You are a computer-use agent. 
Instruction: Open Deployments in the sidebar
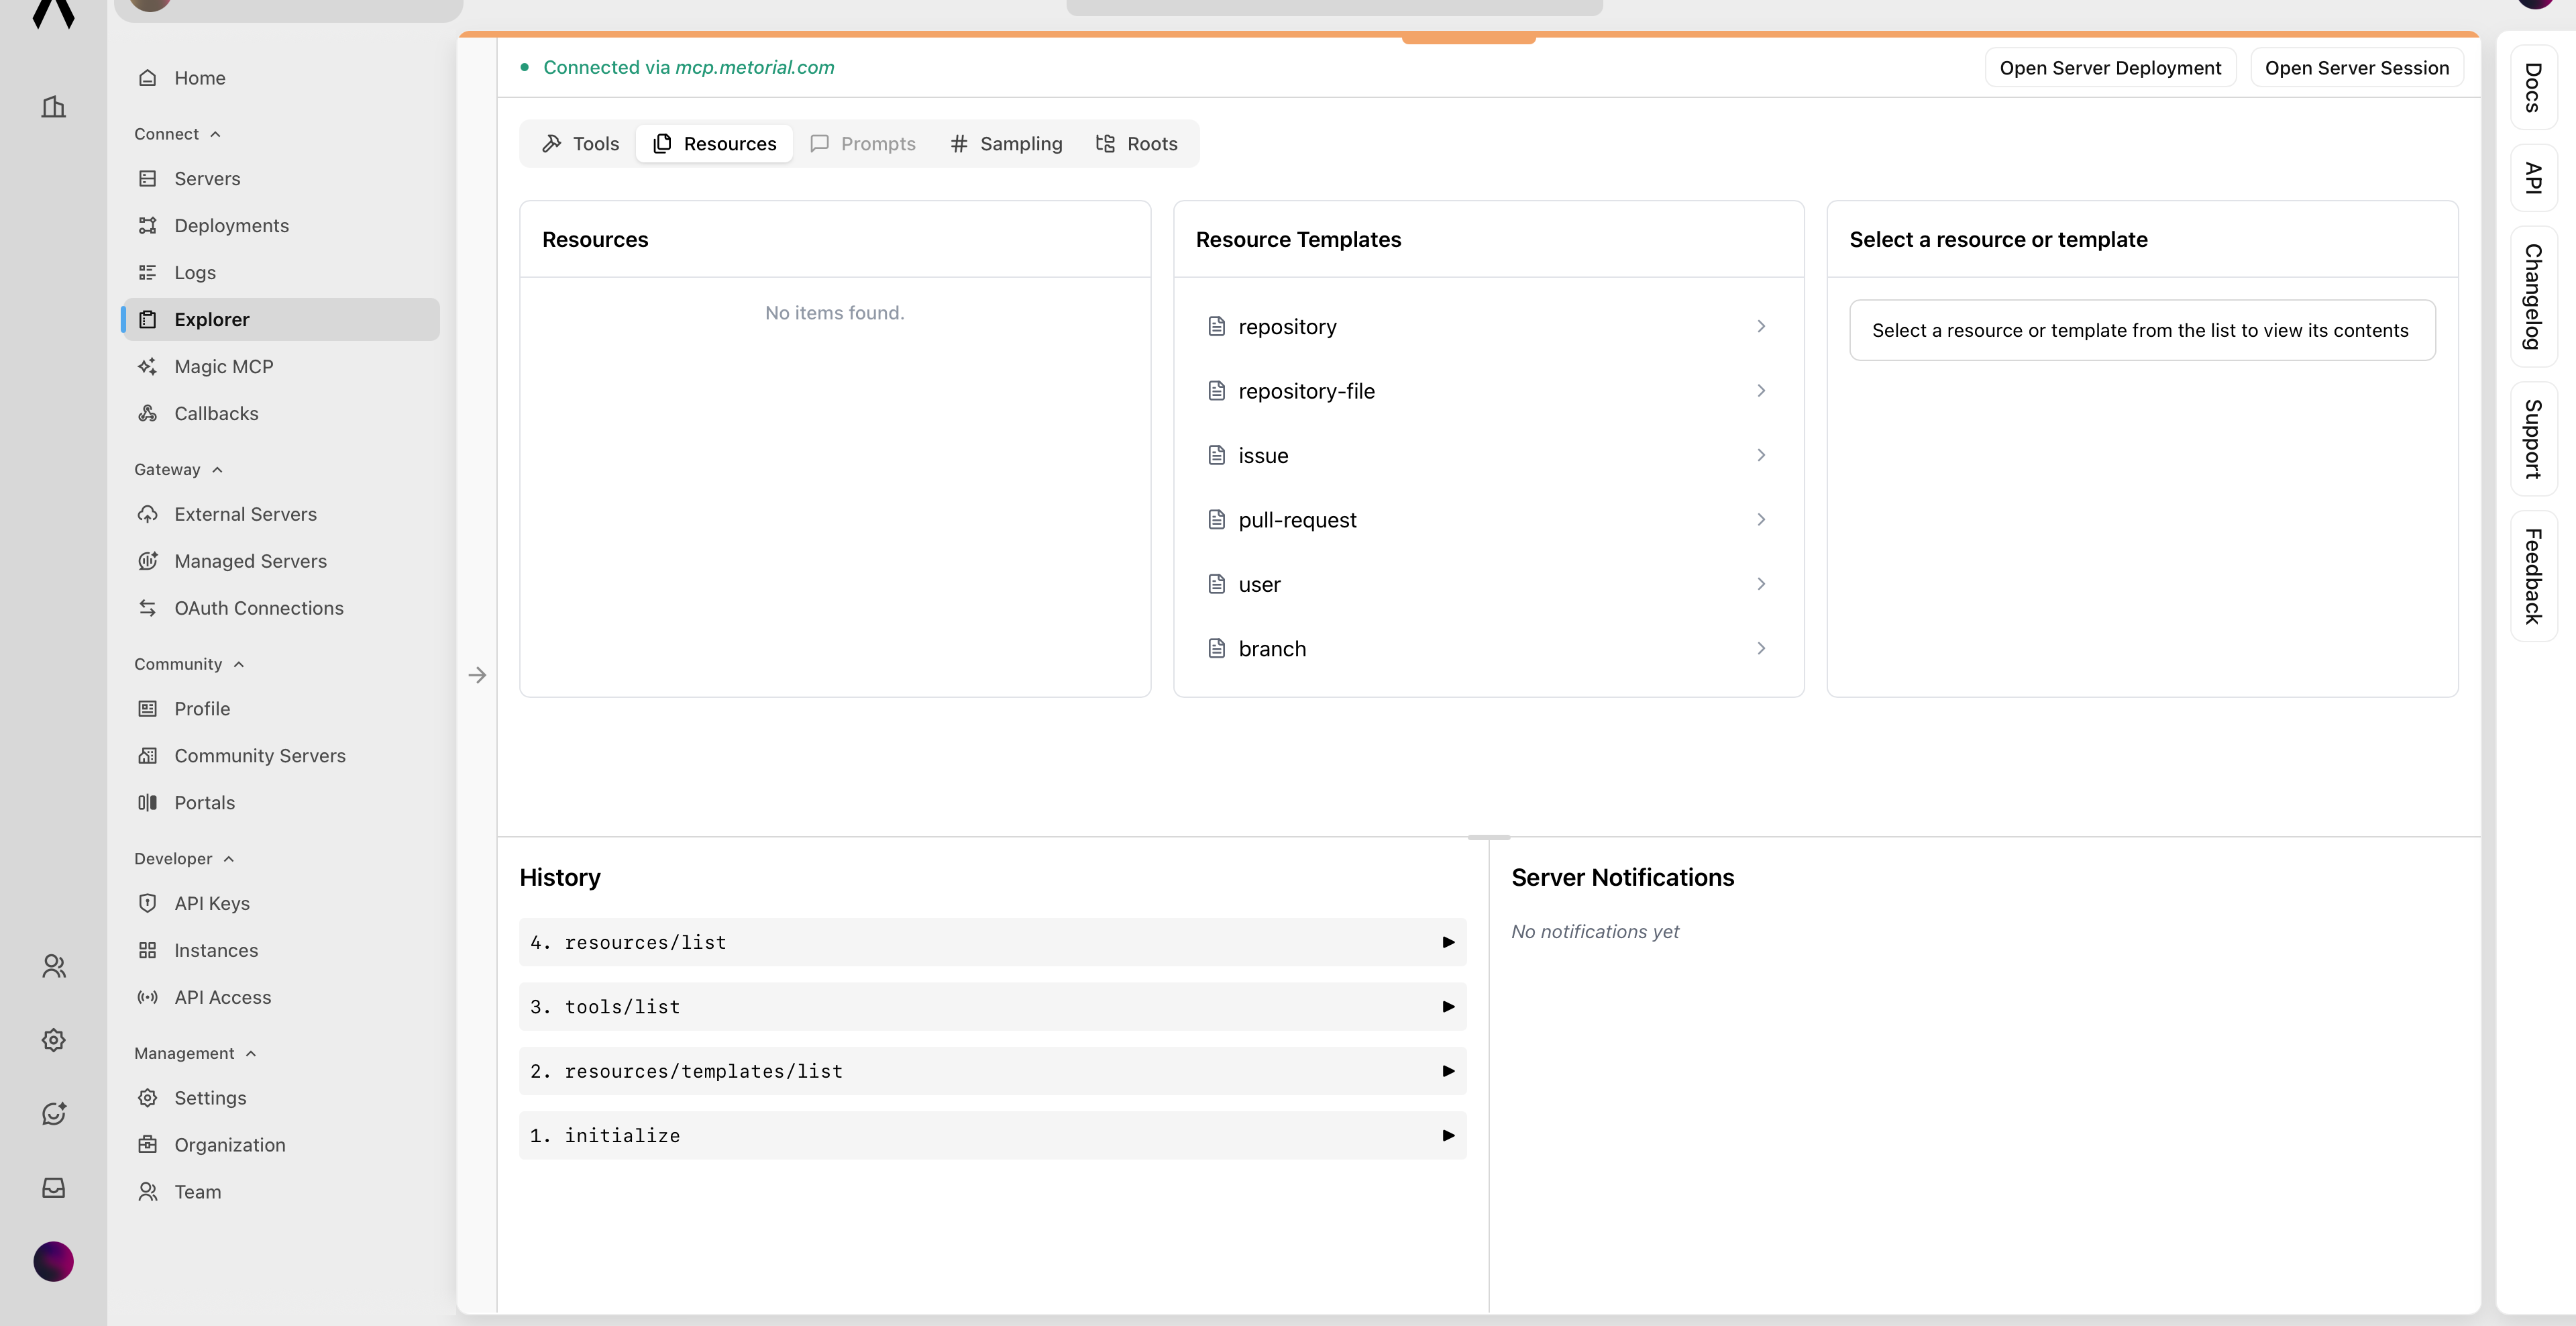pyautogui.click(x=232, y=225)
